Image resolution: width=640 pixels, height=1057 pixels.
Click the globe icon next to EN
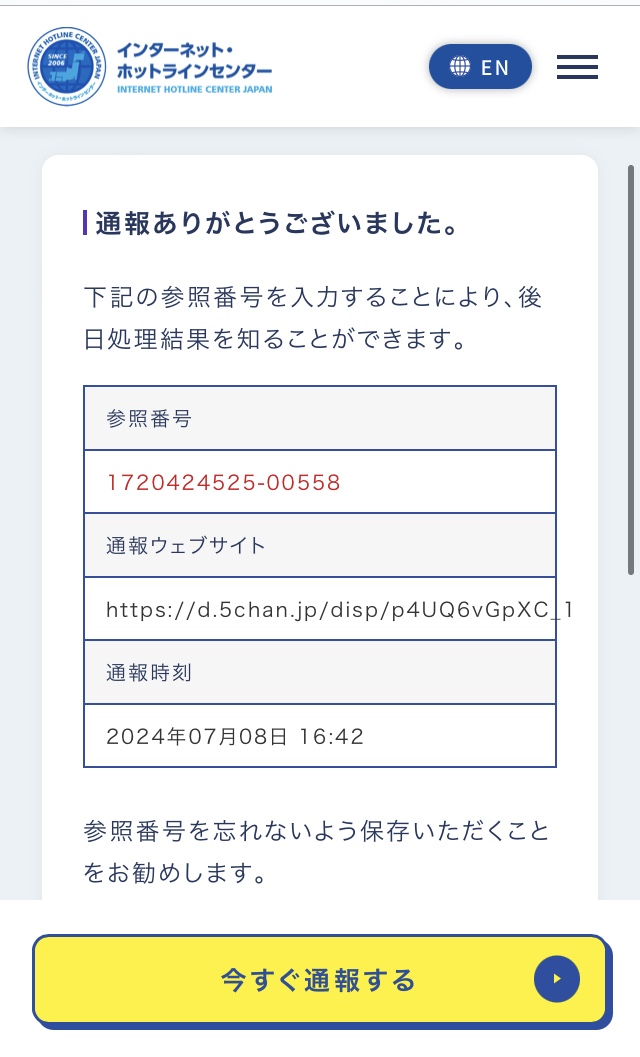[x=461, y=67]
